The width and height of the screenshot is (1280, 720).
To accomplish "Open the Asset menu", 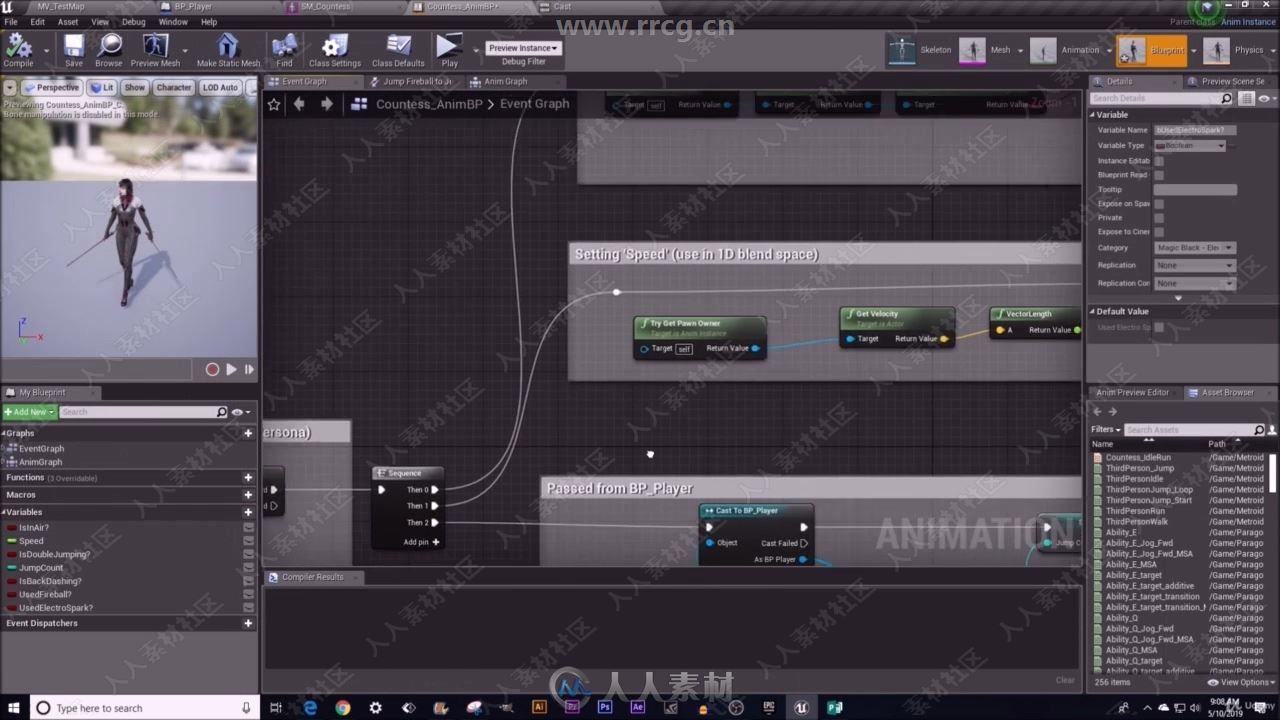I will pyautogui.click(x=68, y=21).
